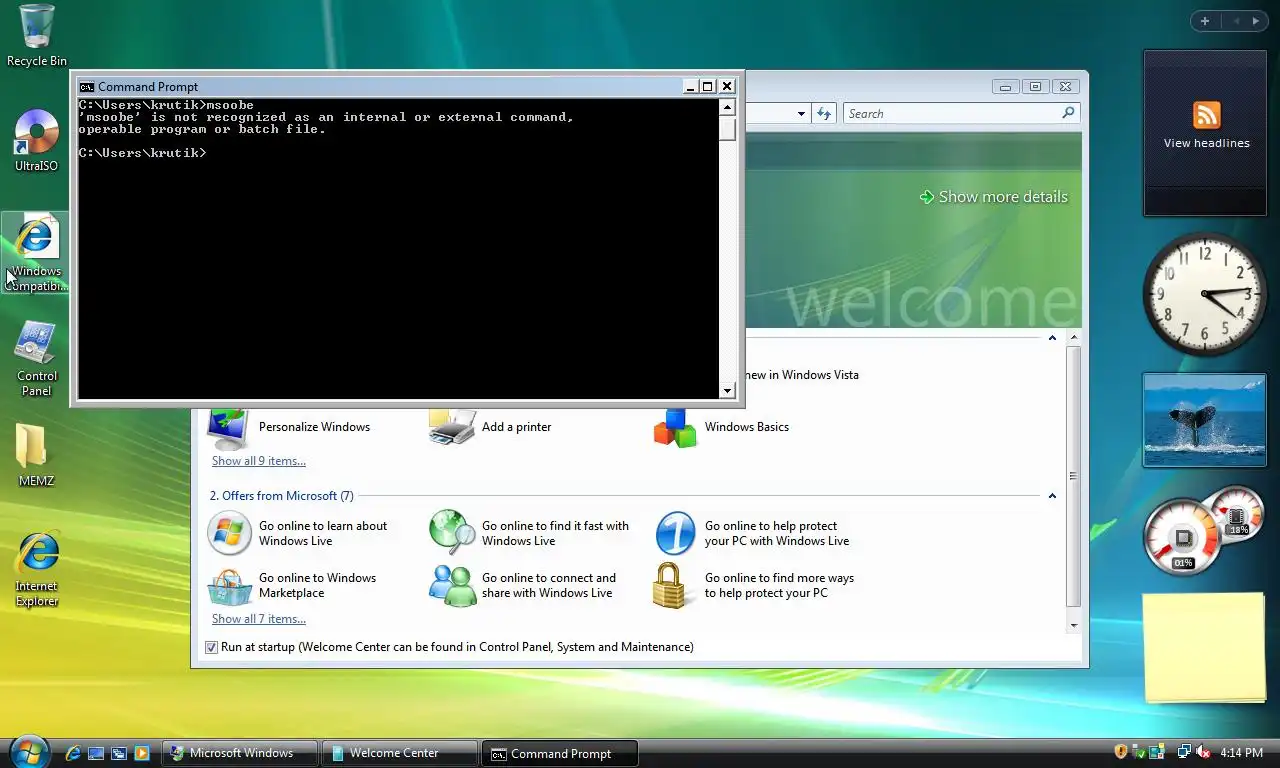Click Welcome Center scrollbar down arrow

pos(1074,625)
